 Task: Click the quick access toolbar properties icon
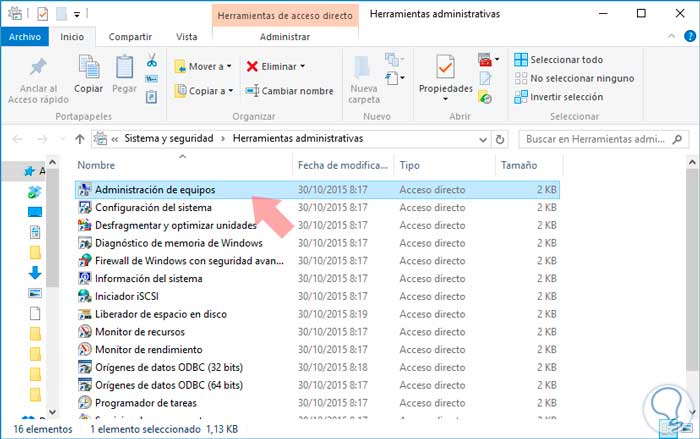tap(42, 14)
